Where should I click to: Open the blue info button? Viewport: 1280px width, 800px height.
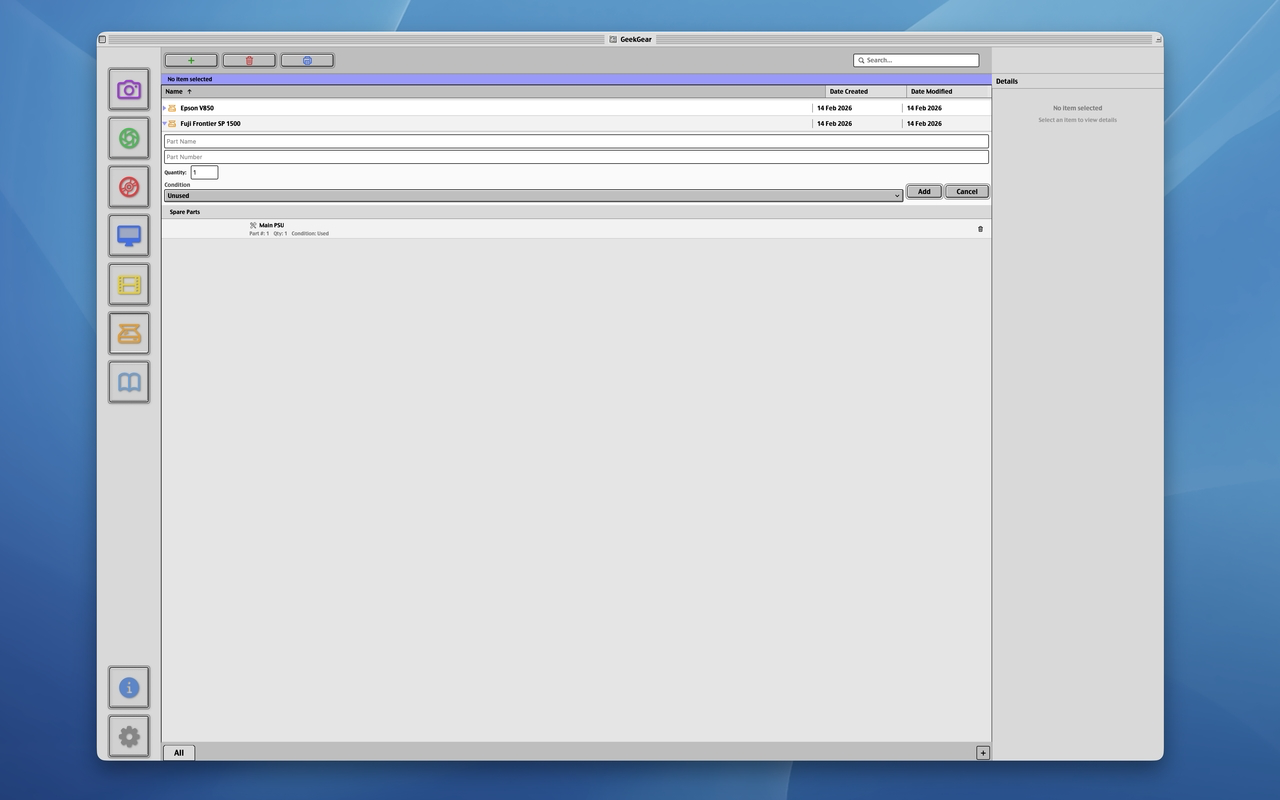[x=129, y=687]
